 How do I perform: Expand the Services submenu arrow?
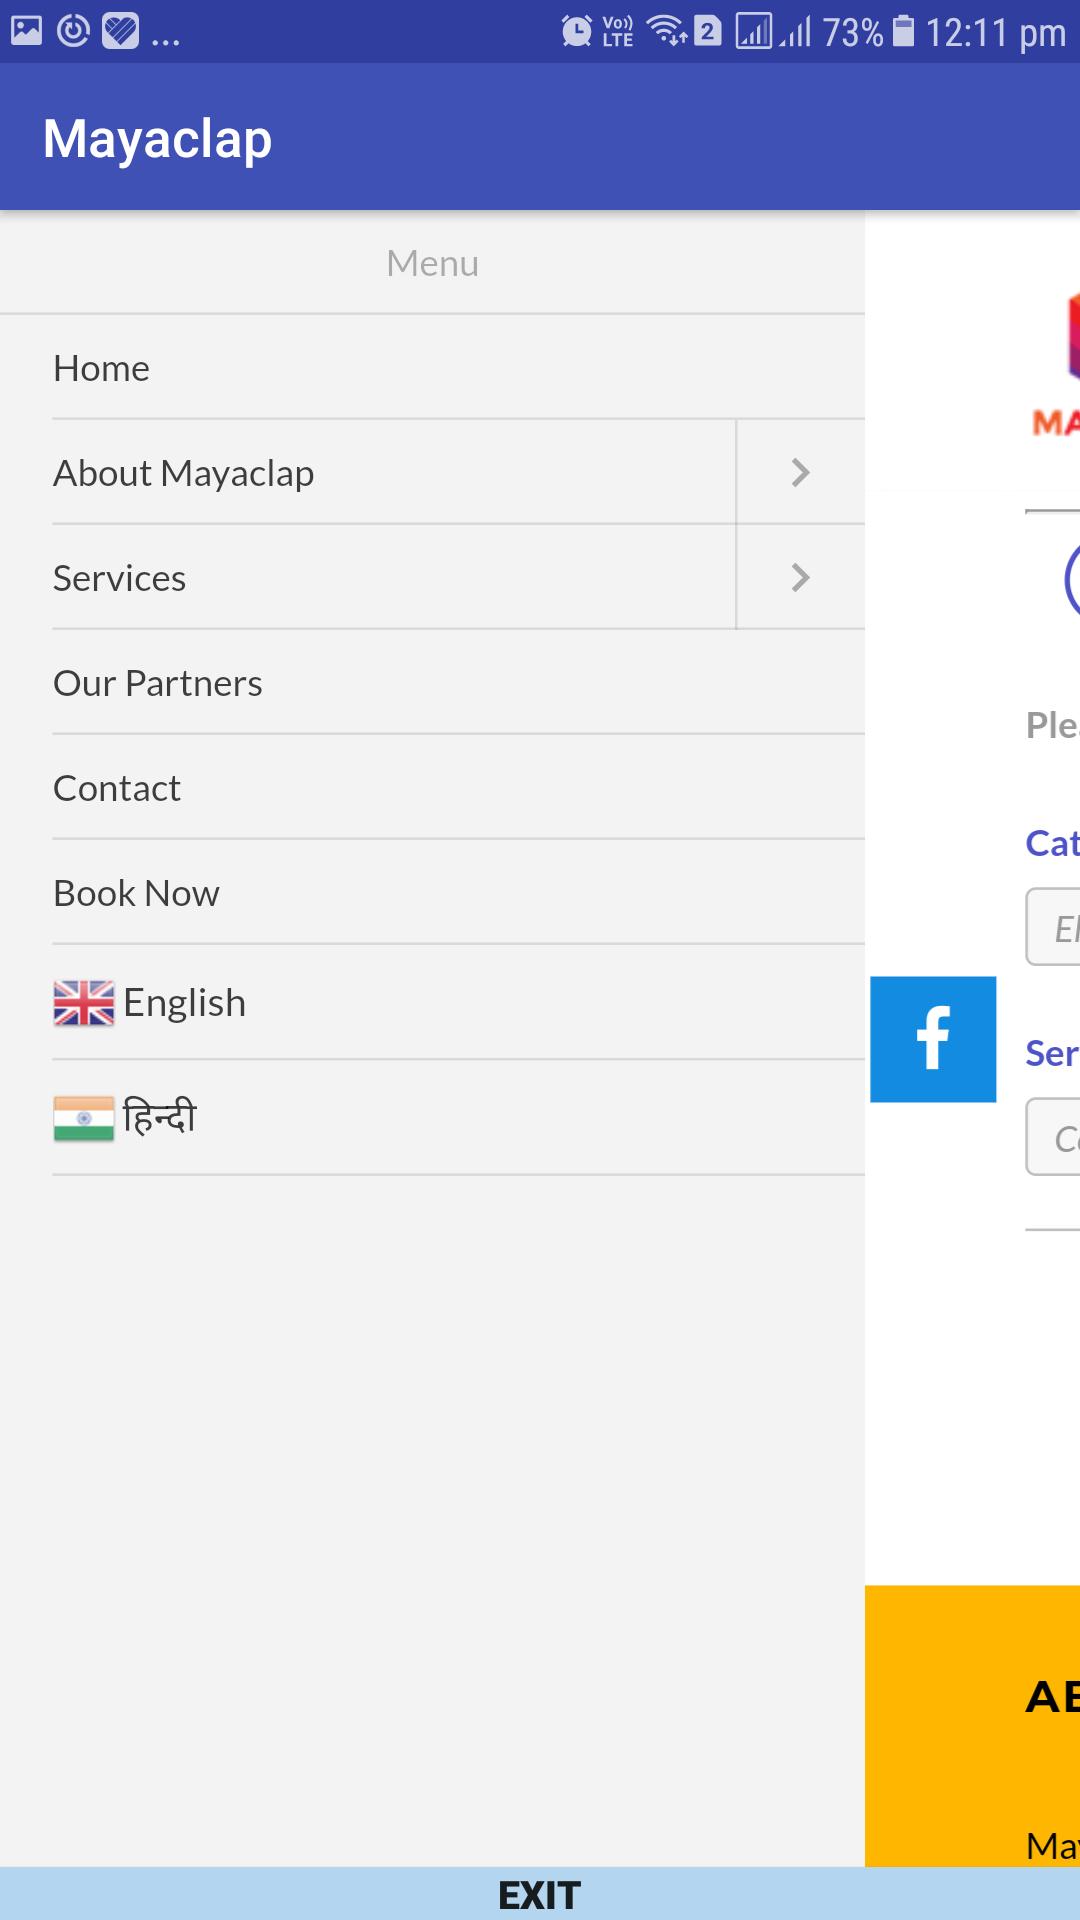[801, 577]
